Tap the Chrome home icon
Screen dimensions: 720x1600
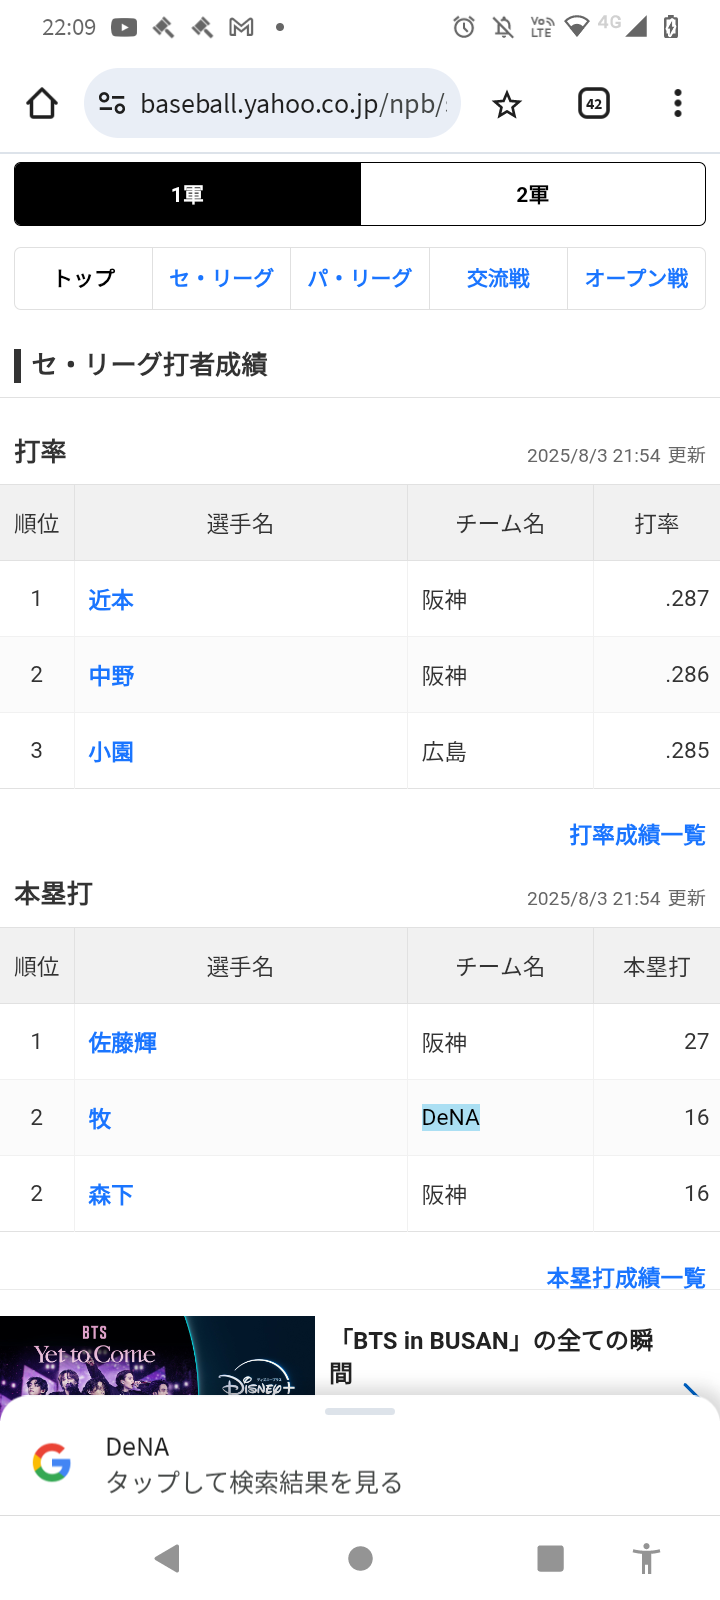[41, 103]
